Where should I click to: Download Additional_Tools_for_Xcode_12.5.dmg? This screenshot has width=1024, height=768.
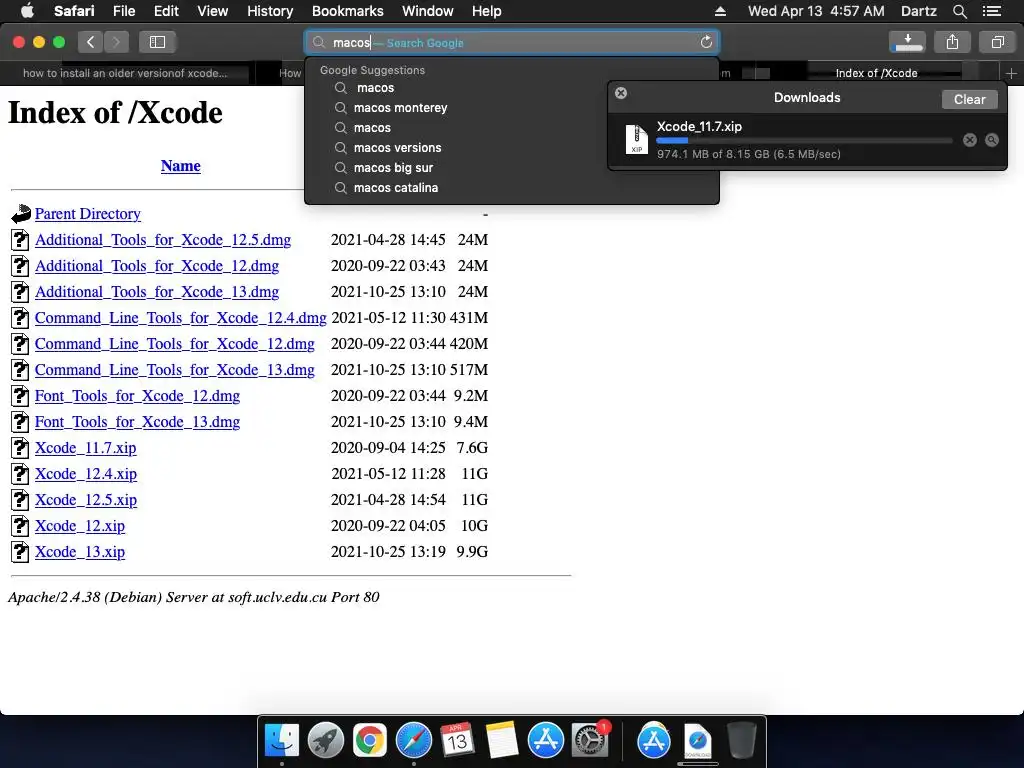coord(163,240)
